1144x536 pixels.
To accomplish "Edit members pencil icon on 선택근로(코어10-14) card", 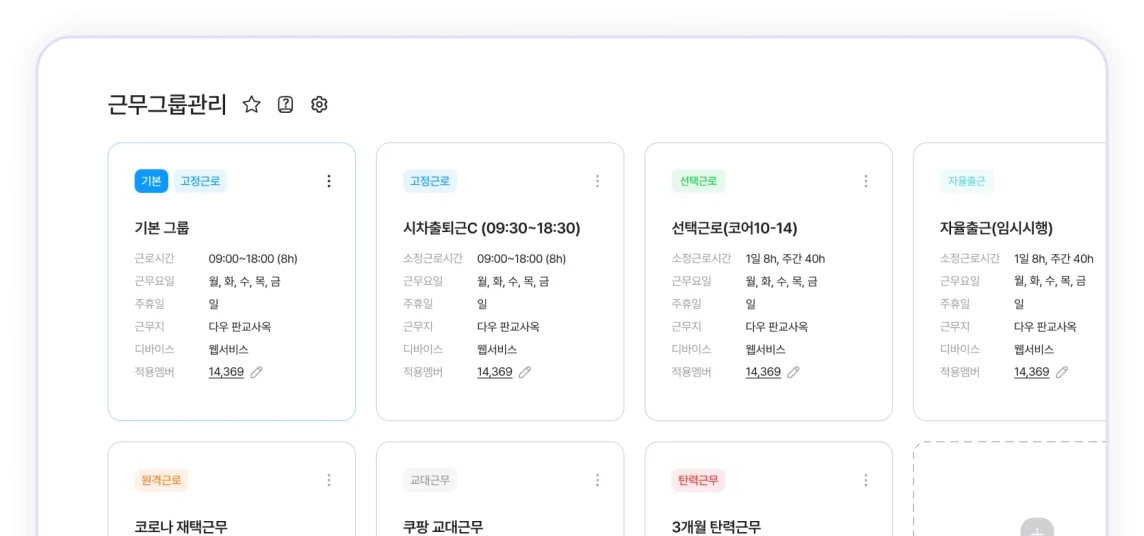I will coord(793,372).
